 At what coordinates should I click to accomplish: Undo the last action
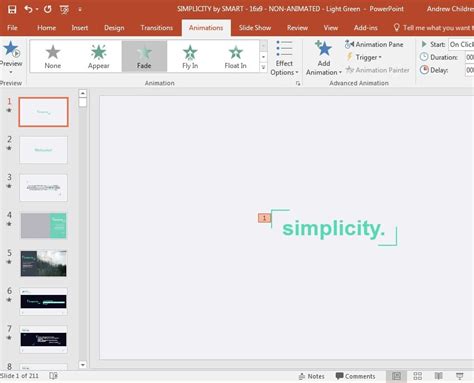click(x=28, y=9)
